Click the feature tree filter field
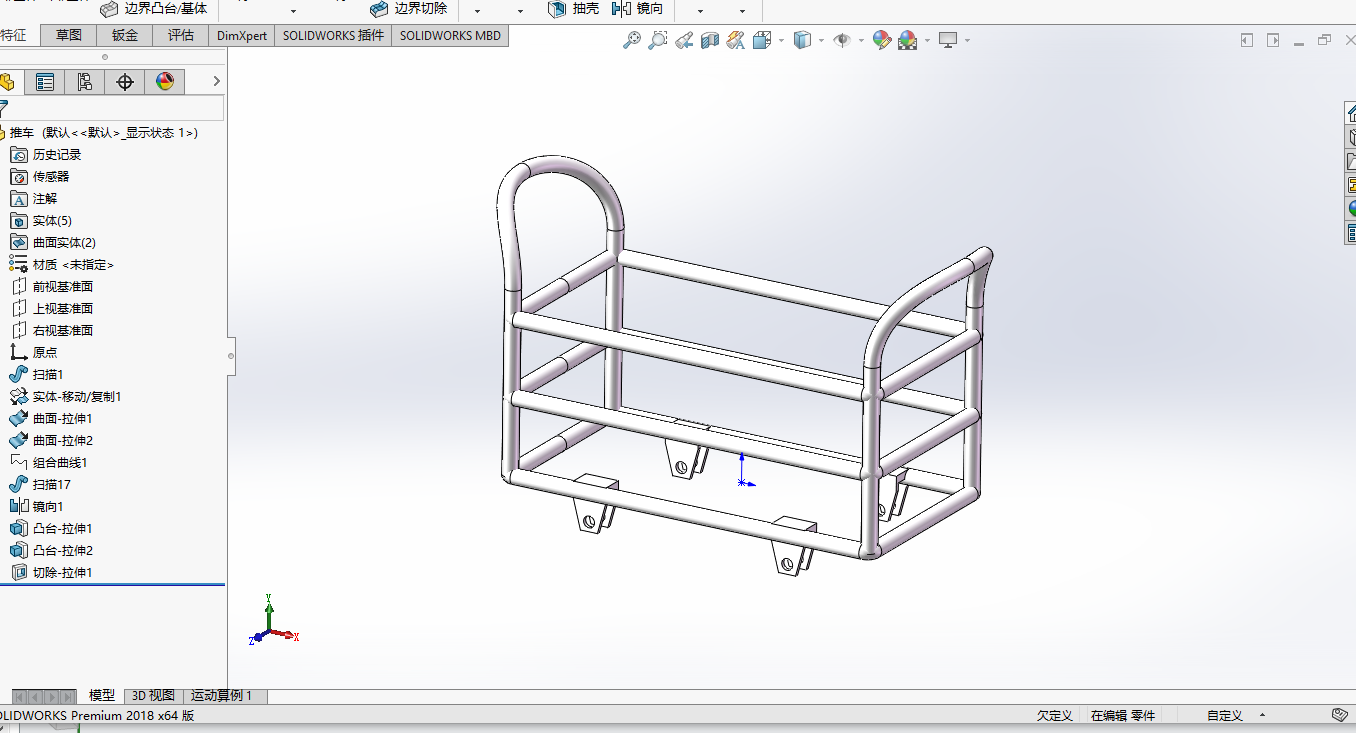The image size is (1356, 733). (x=112, y=109)
